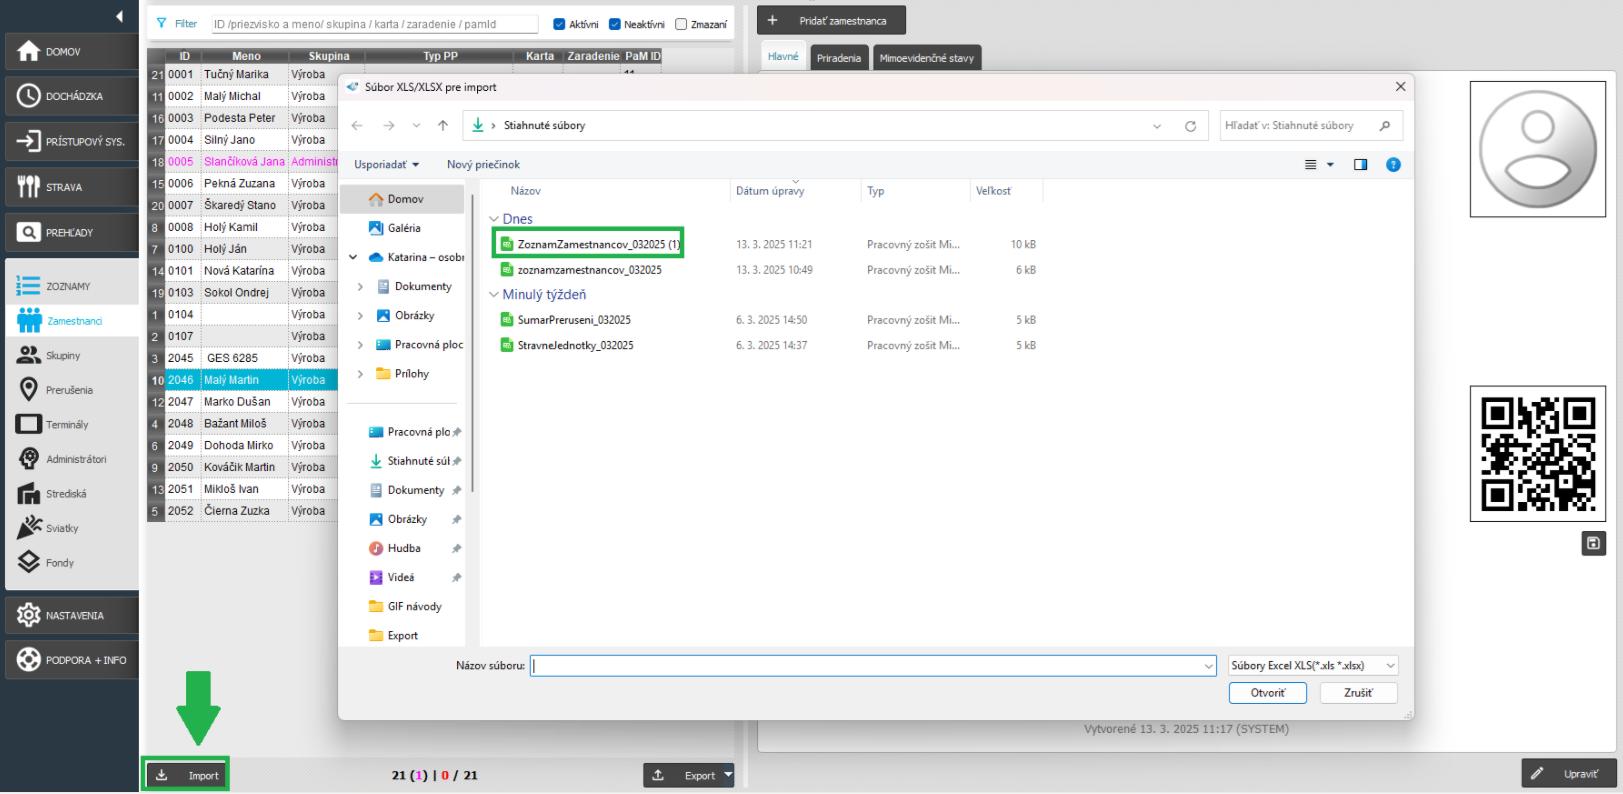Screen dimensions: 1623x794
Task: Toggle the Aktívni checkbox
Action: click(x=559, y=24)
